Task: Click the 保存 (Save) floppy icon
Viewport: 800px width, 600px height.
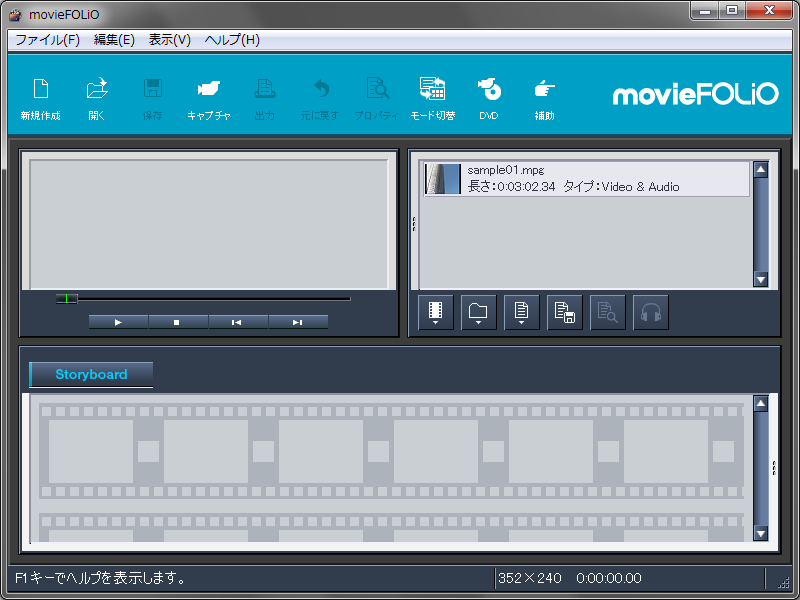Action: pos(153,98)
